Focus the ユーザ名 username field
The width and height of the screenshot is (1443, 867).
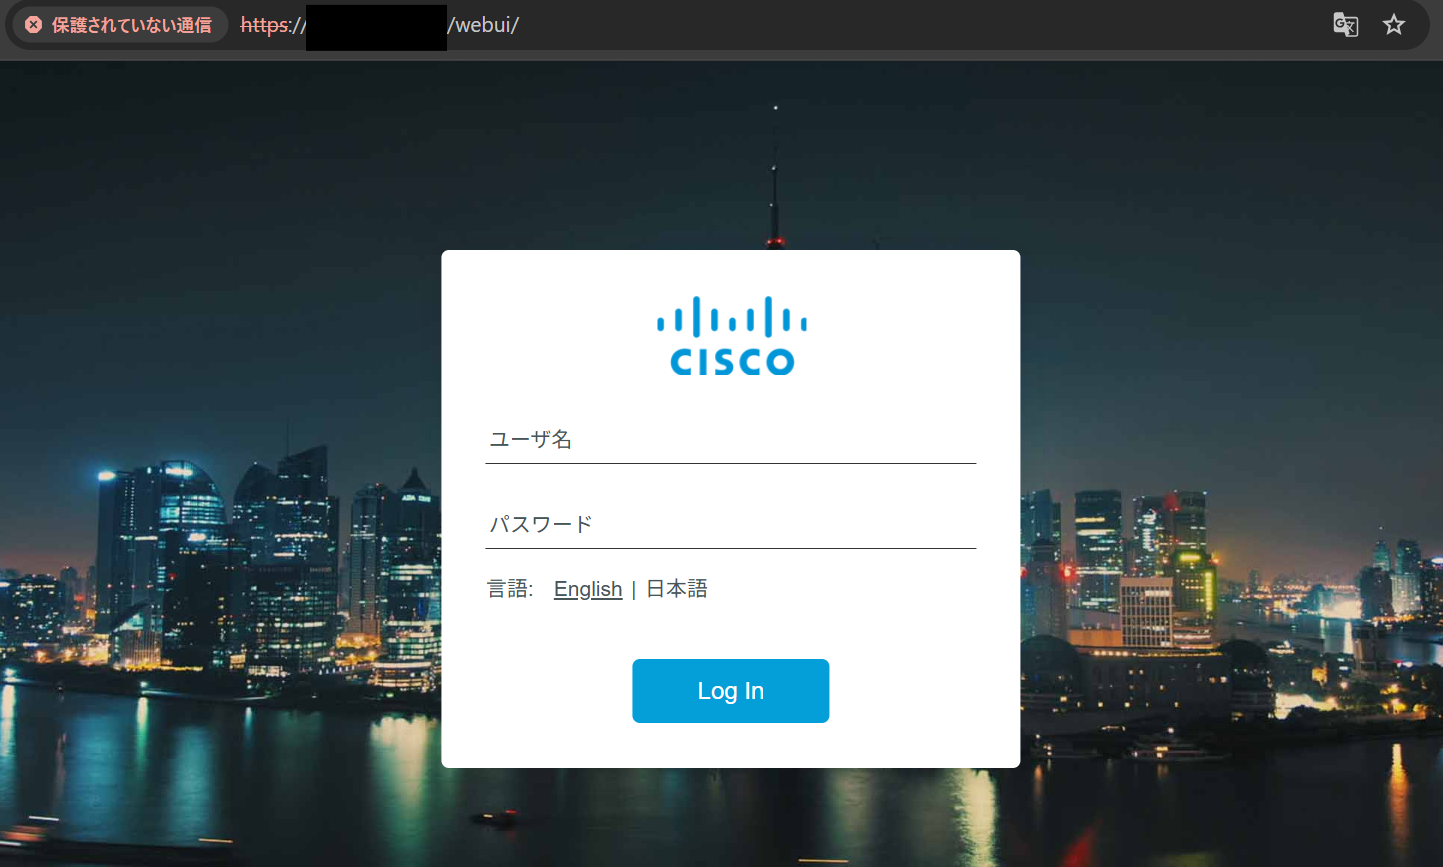pyautogui.click(x=730, y=440)
